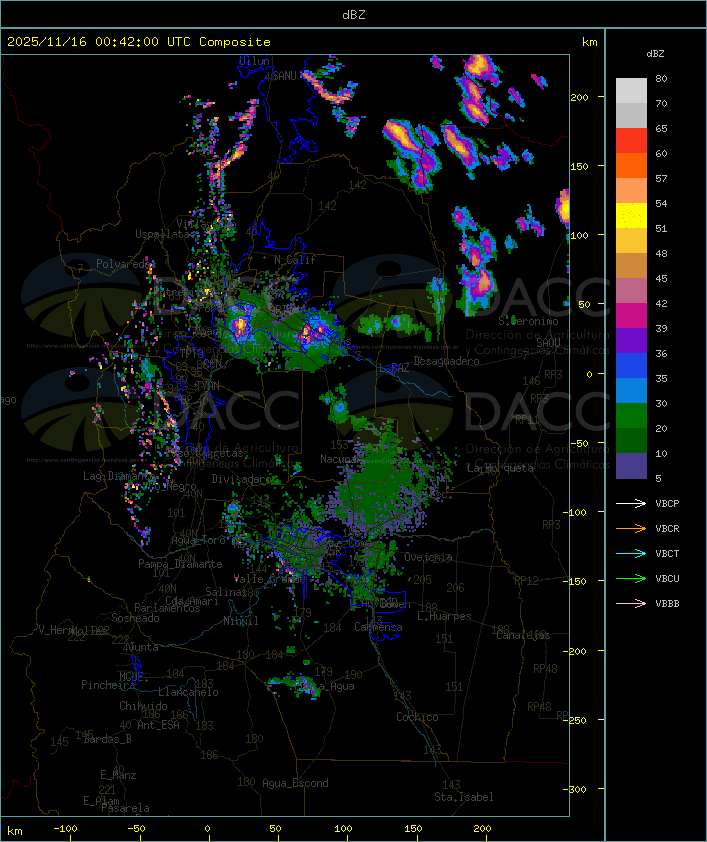This screenshot has width=707, height=842.
Task: Click the VBCU legend label
Action: (x=667, y=578)
